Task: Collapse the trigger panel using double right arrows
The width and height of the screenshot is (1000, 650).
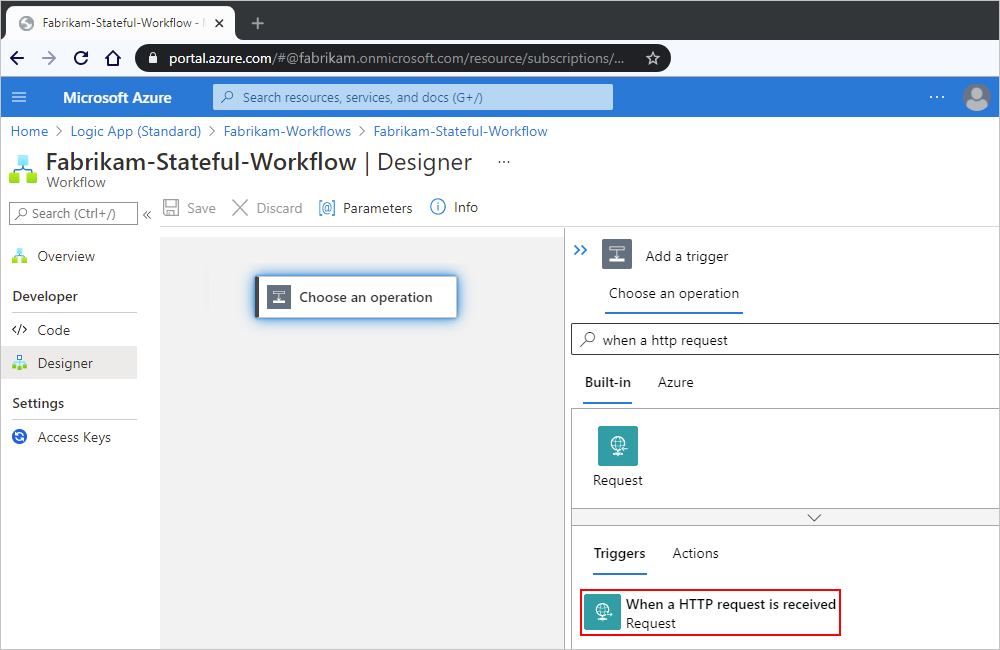Action: pyautogui.click(x=580, y=250)
